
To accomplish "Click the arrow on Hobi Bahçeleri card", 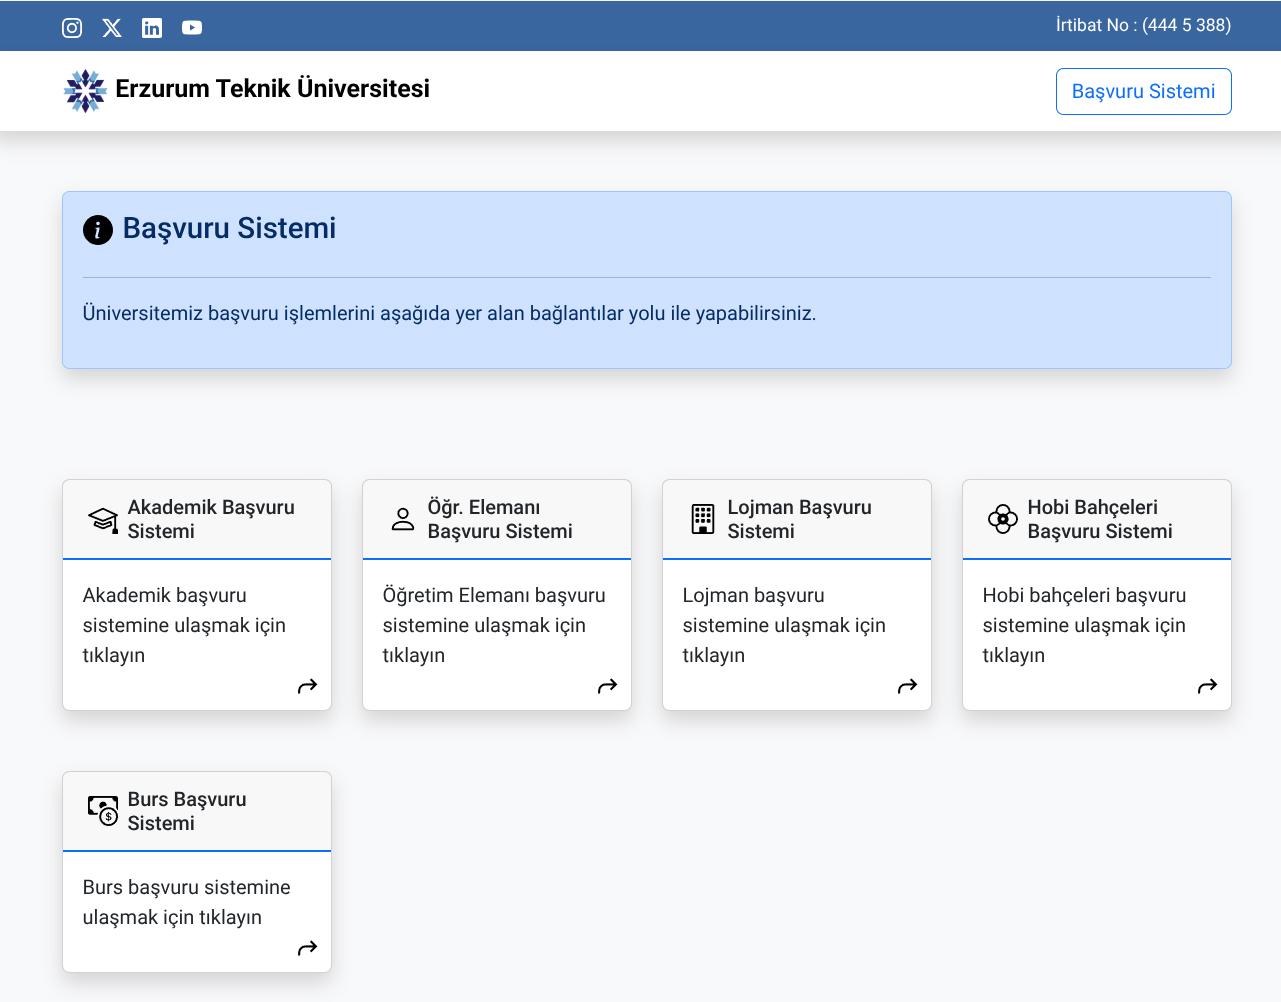I will tap(1208, 686).
